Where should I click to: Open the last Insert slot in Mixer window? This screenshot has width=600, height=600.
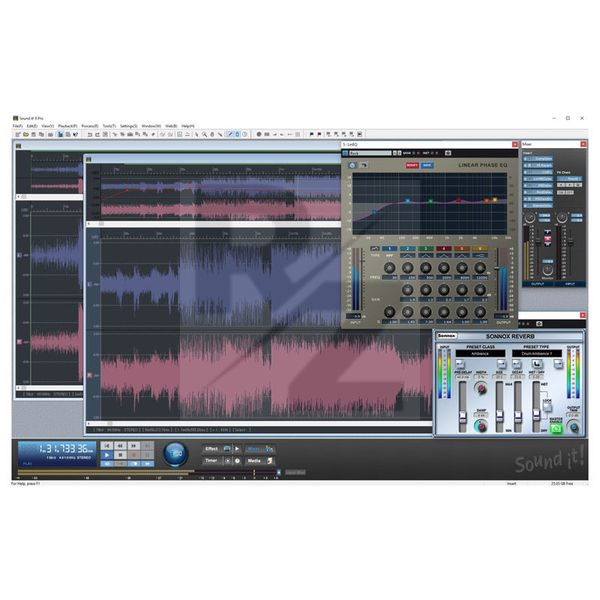coord(538,205)
